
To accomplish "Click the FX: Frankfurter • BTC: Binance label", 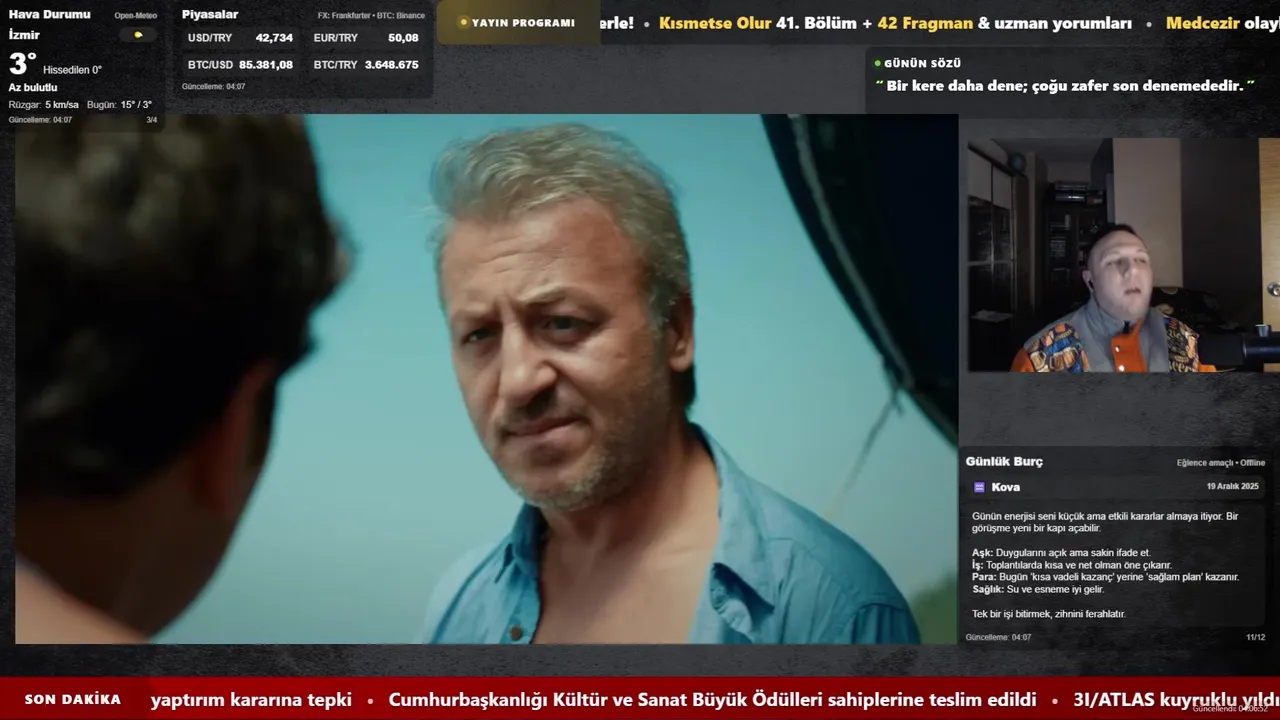I will tap(371, 15).
